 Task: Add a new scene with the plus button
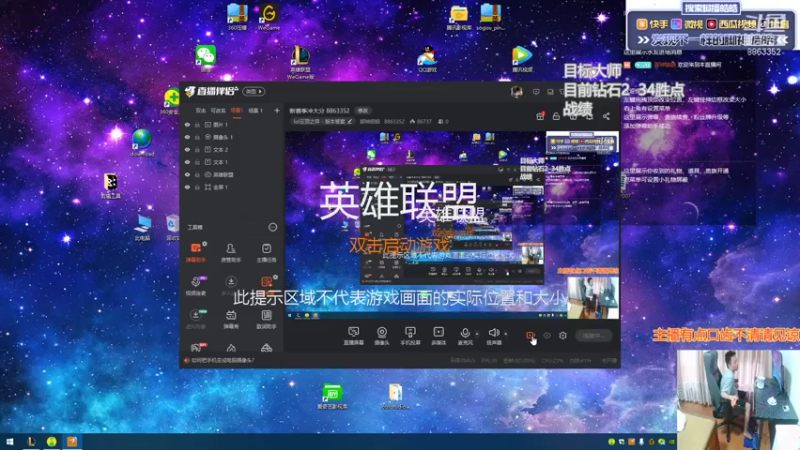pos(277,110)
